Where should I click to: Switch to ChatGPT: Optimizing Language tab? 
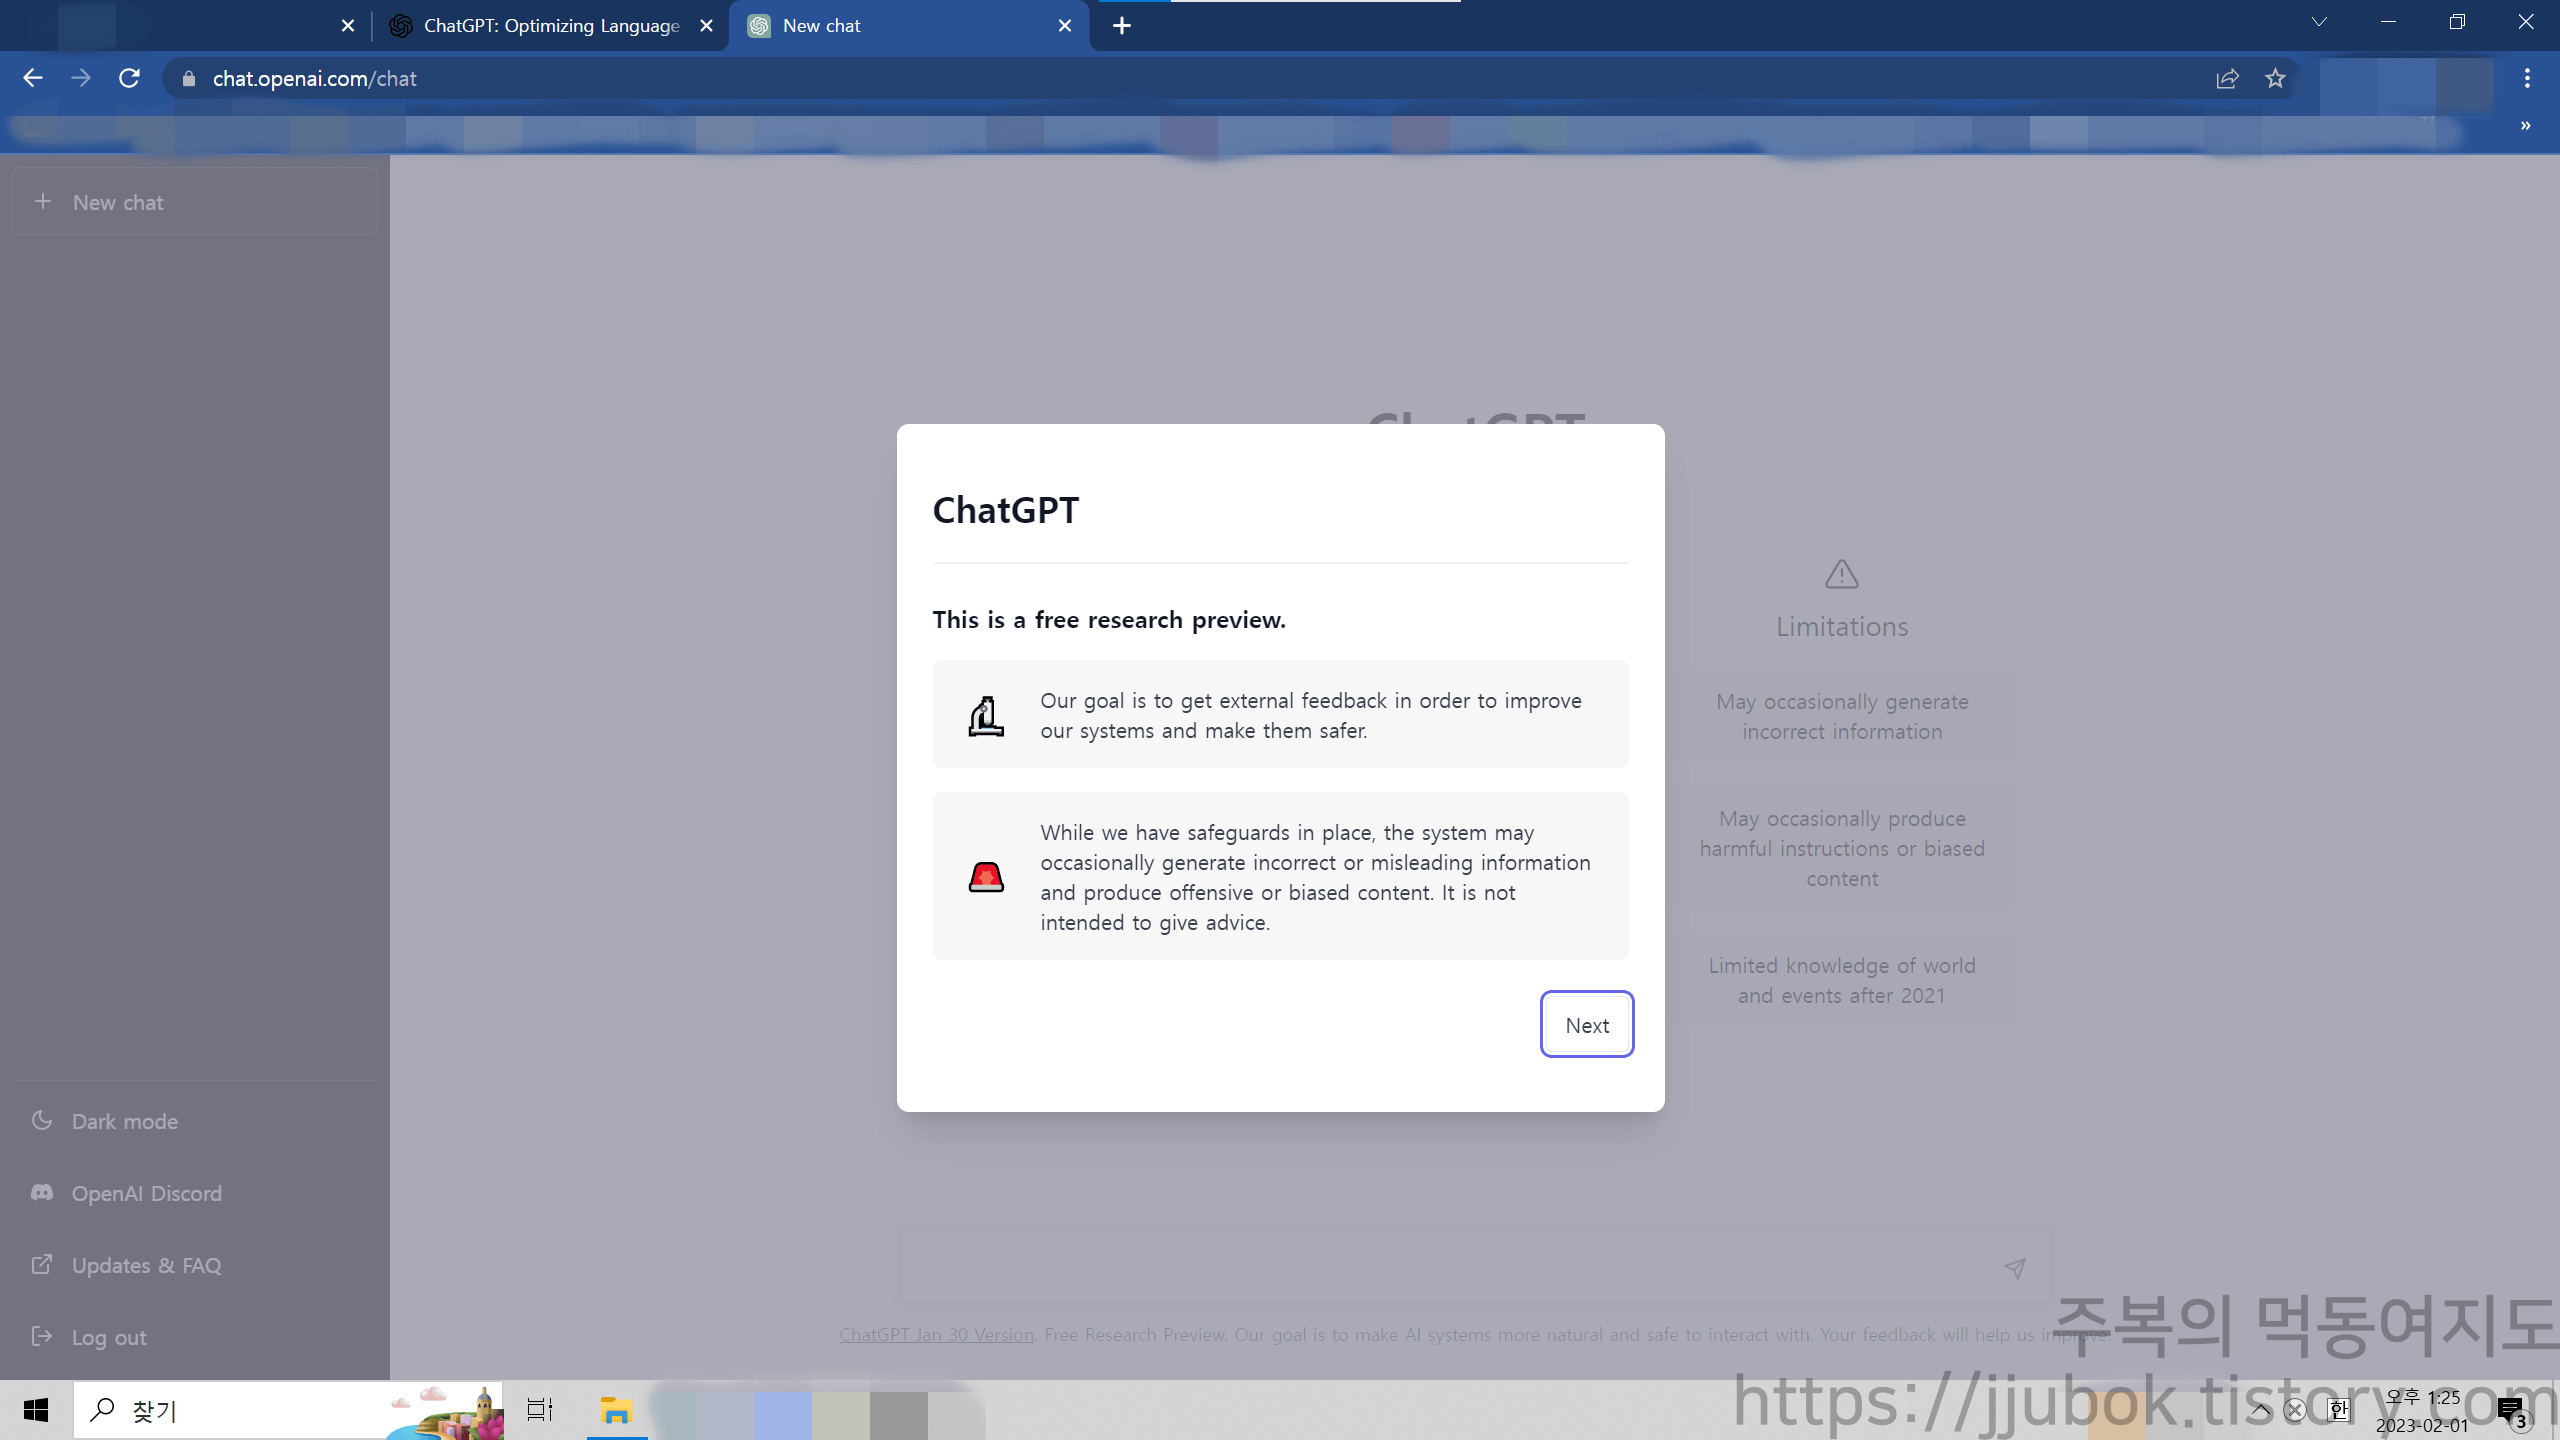(550, 26)
